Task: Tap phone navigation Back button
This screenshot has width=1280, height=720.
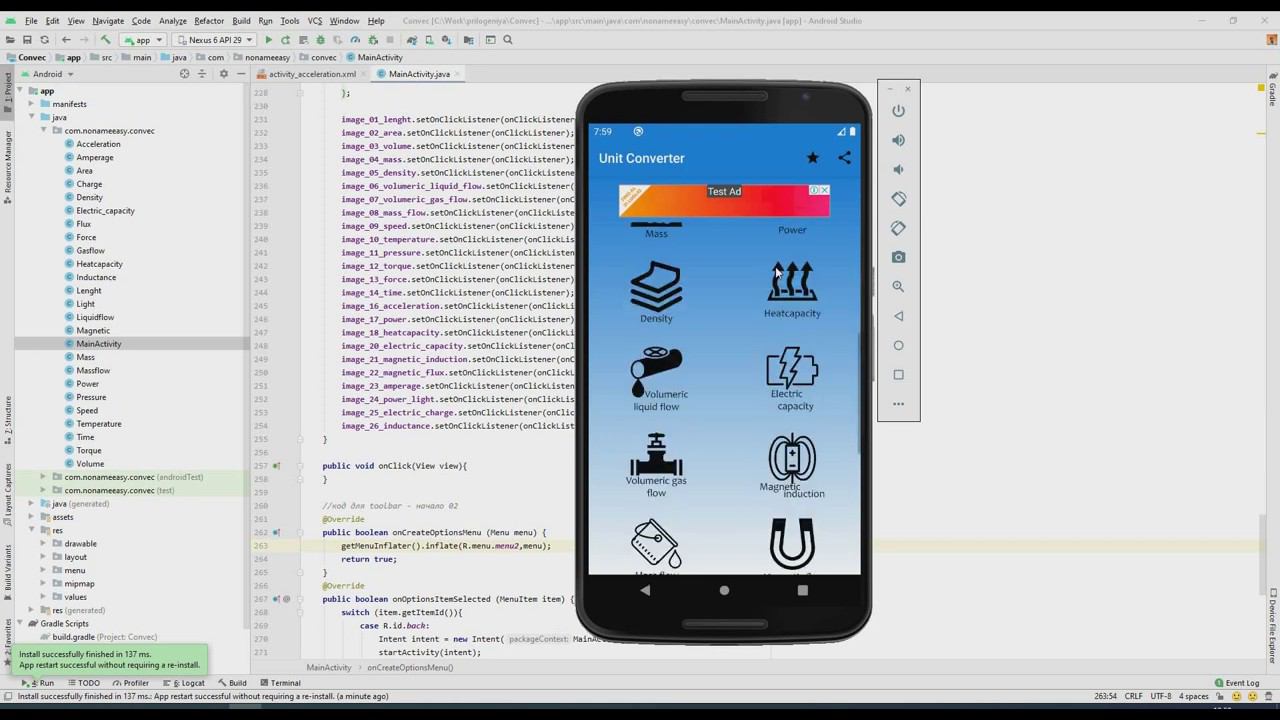Action: point(645,590)
